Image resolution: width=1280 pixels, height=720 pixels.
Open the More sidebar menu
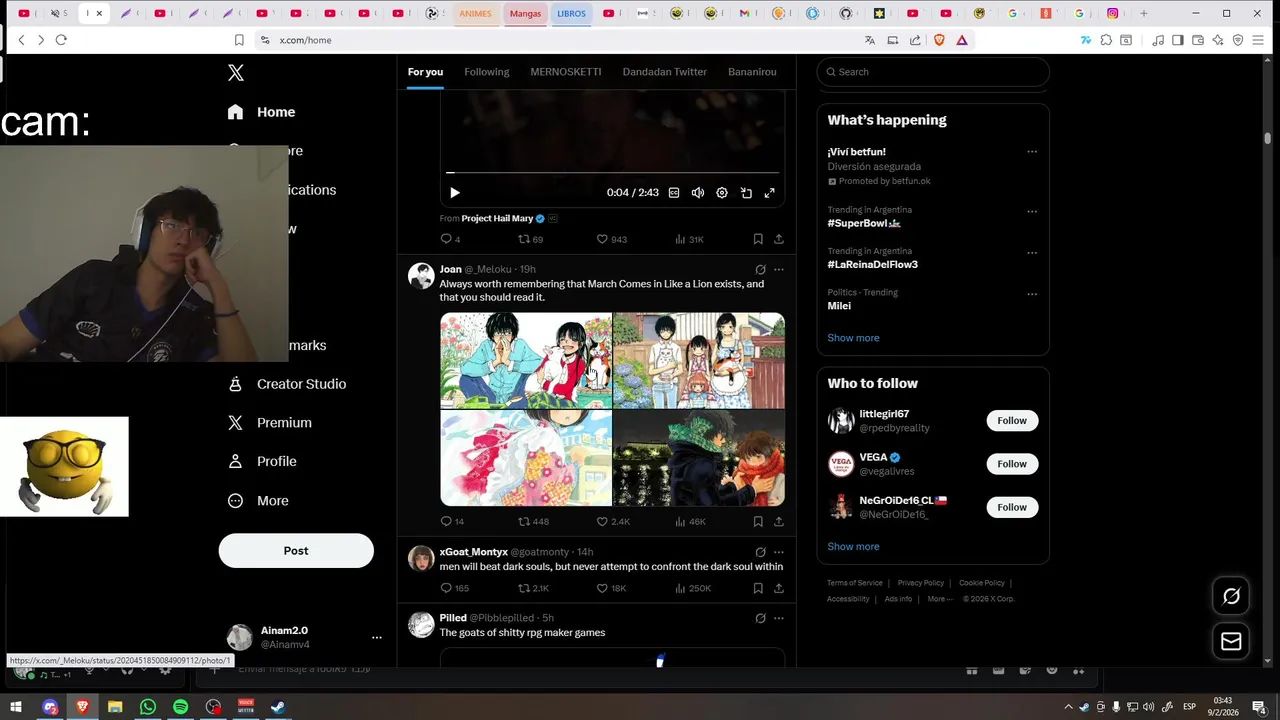tap(257, 501)
